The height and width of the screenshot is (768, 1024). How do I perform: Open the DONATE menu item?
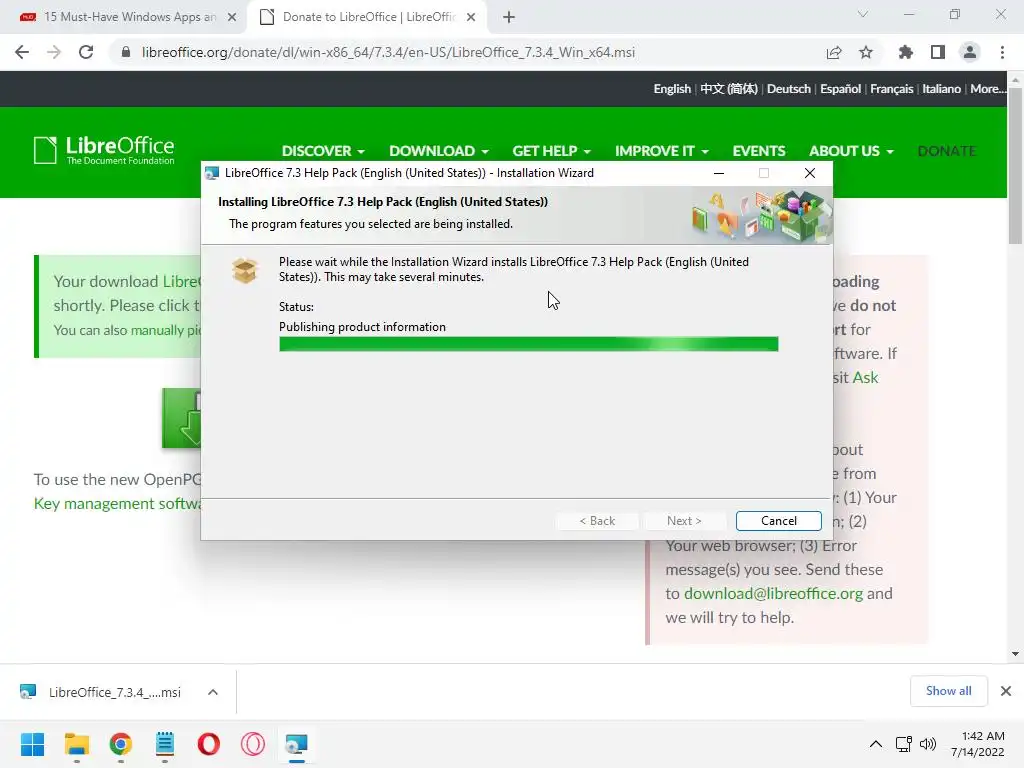(x=946, y=151)
